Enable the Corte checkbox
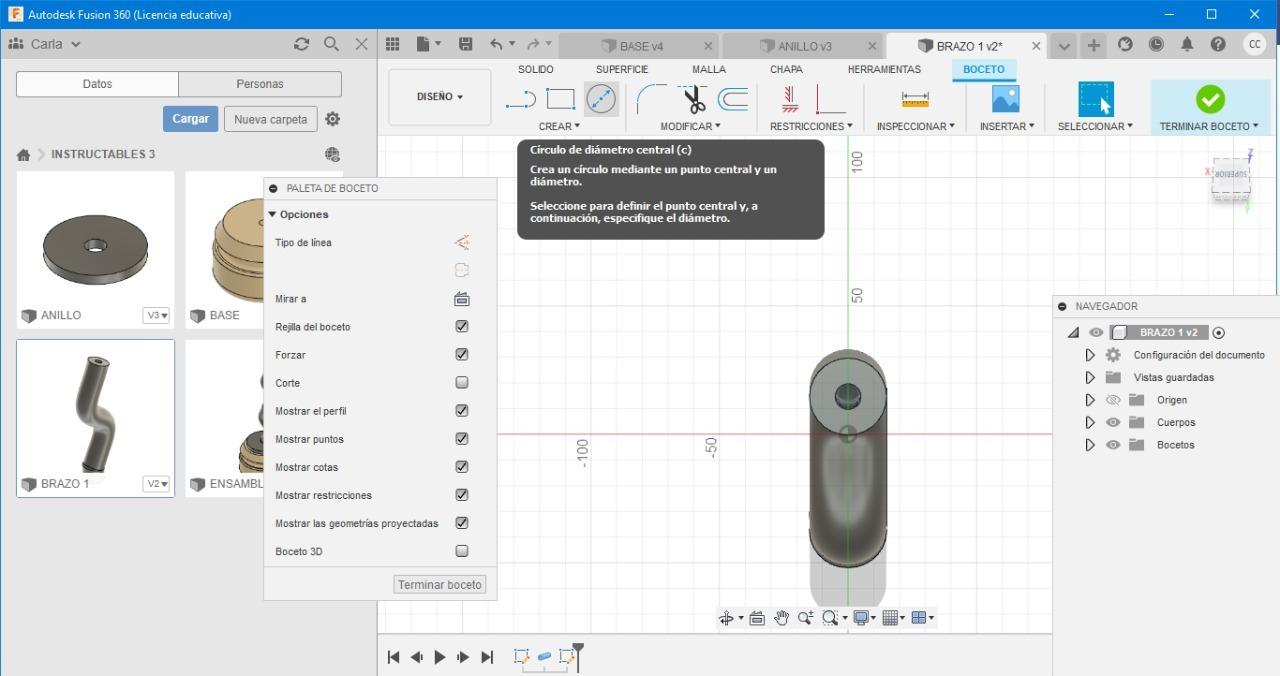 [462, 383]
